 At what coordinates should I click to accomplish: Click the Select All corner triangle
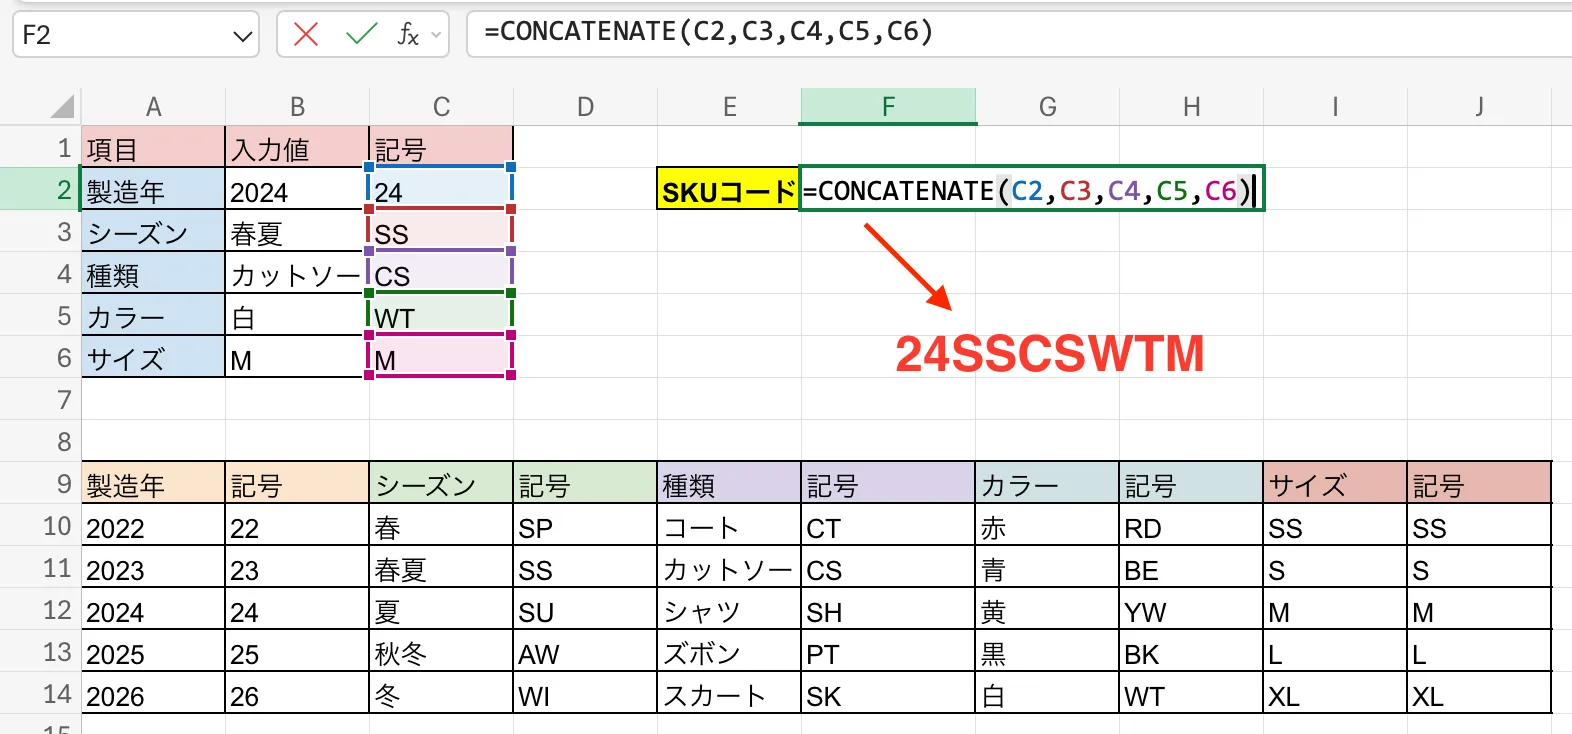click(62, 107)
